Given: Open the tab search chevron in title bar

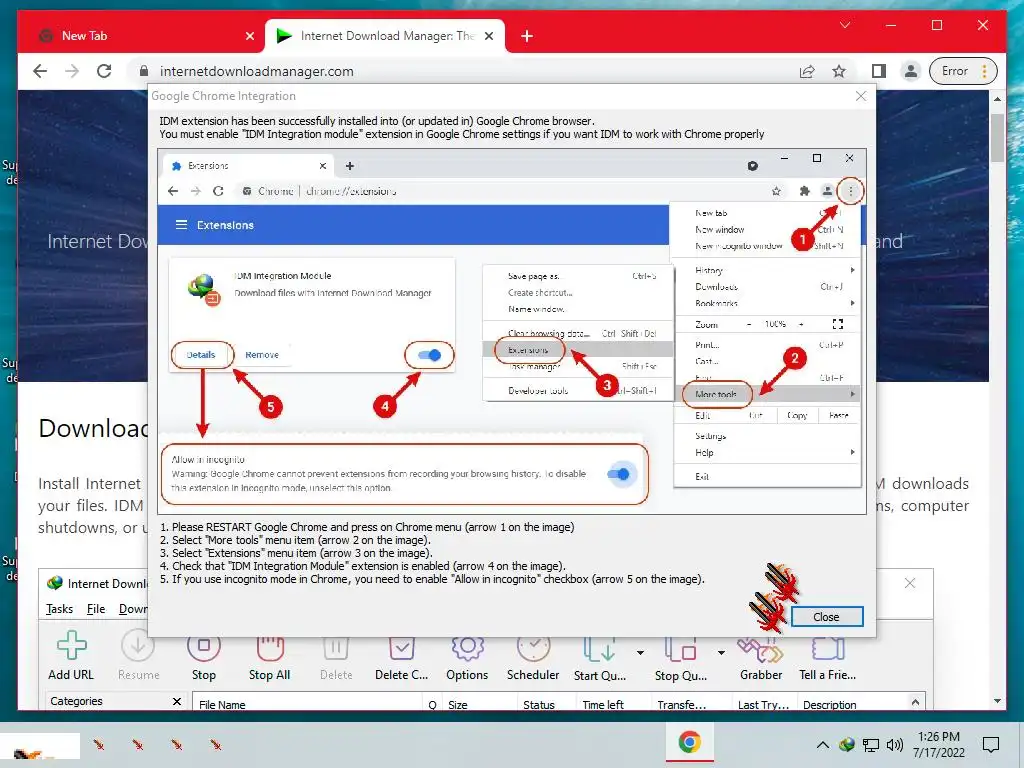Looking at the screenshot, I should click(x=845, y=25).
